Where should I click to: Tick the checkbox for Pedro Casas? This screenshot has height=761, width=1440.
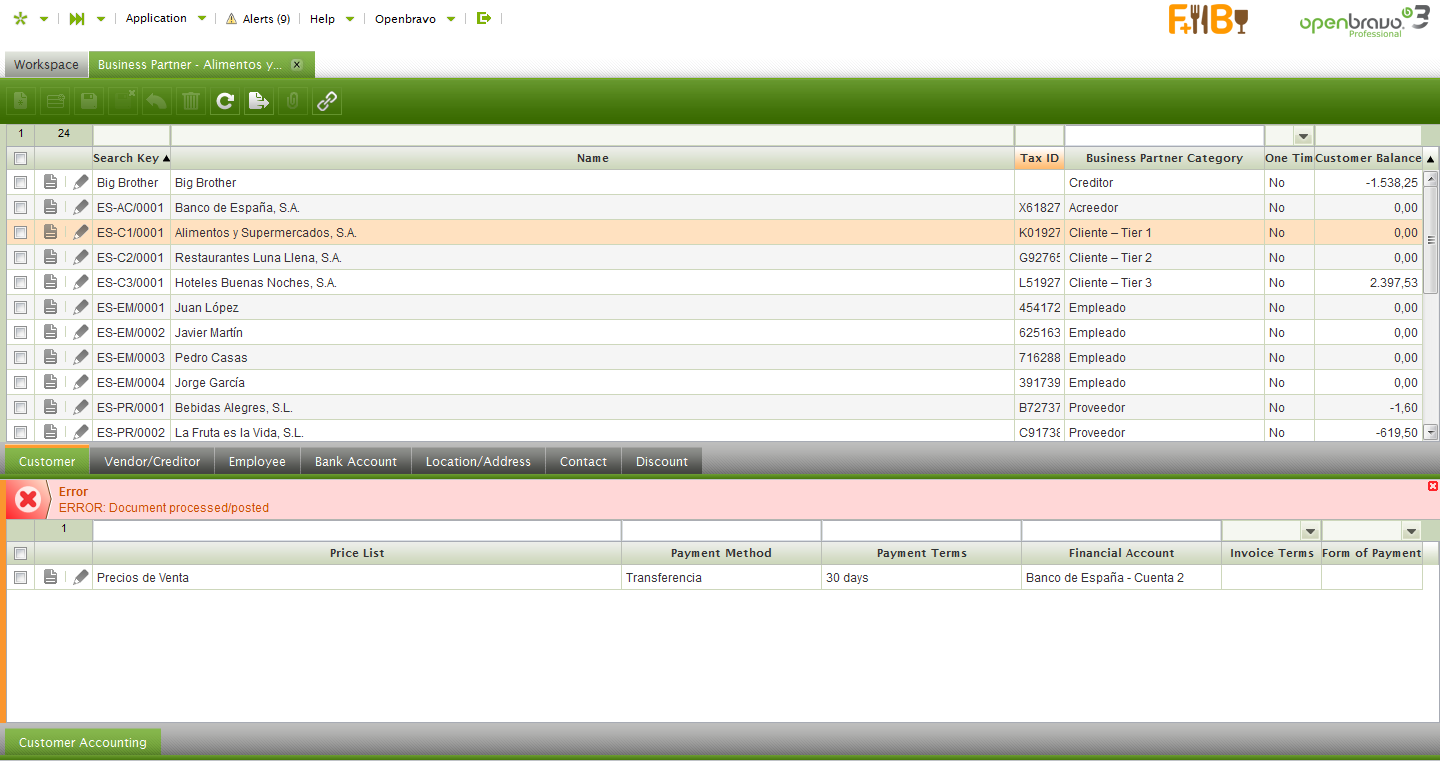click(x=20, y=358)
